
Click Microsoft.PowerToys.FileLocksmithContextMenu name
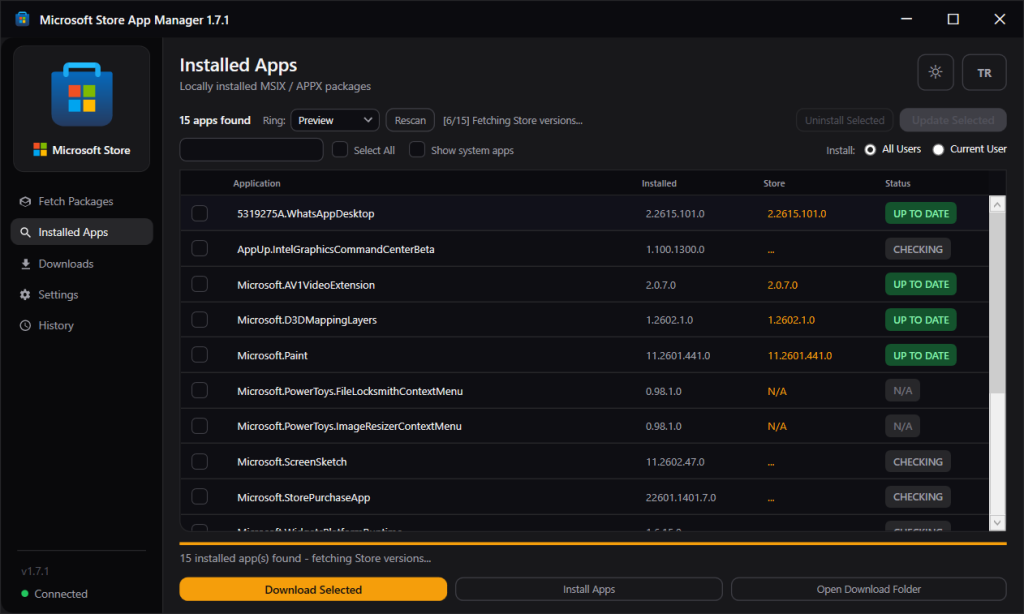pos(350,391)
